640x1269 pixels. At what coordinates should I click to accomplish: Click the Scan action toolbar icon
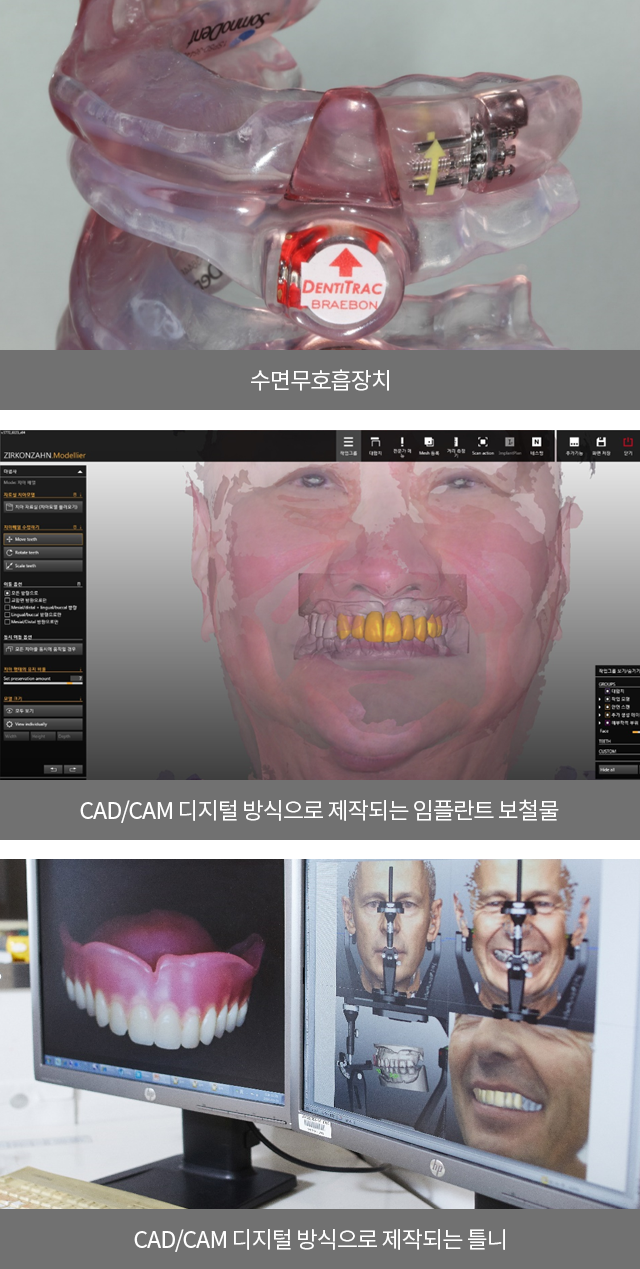[x=483, y=444]
